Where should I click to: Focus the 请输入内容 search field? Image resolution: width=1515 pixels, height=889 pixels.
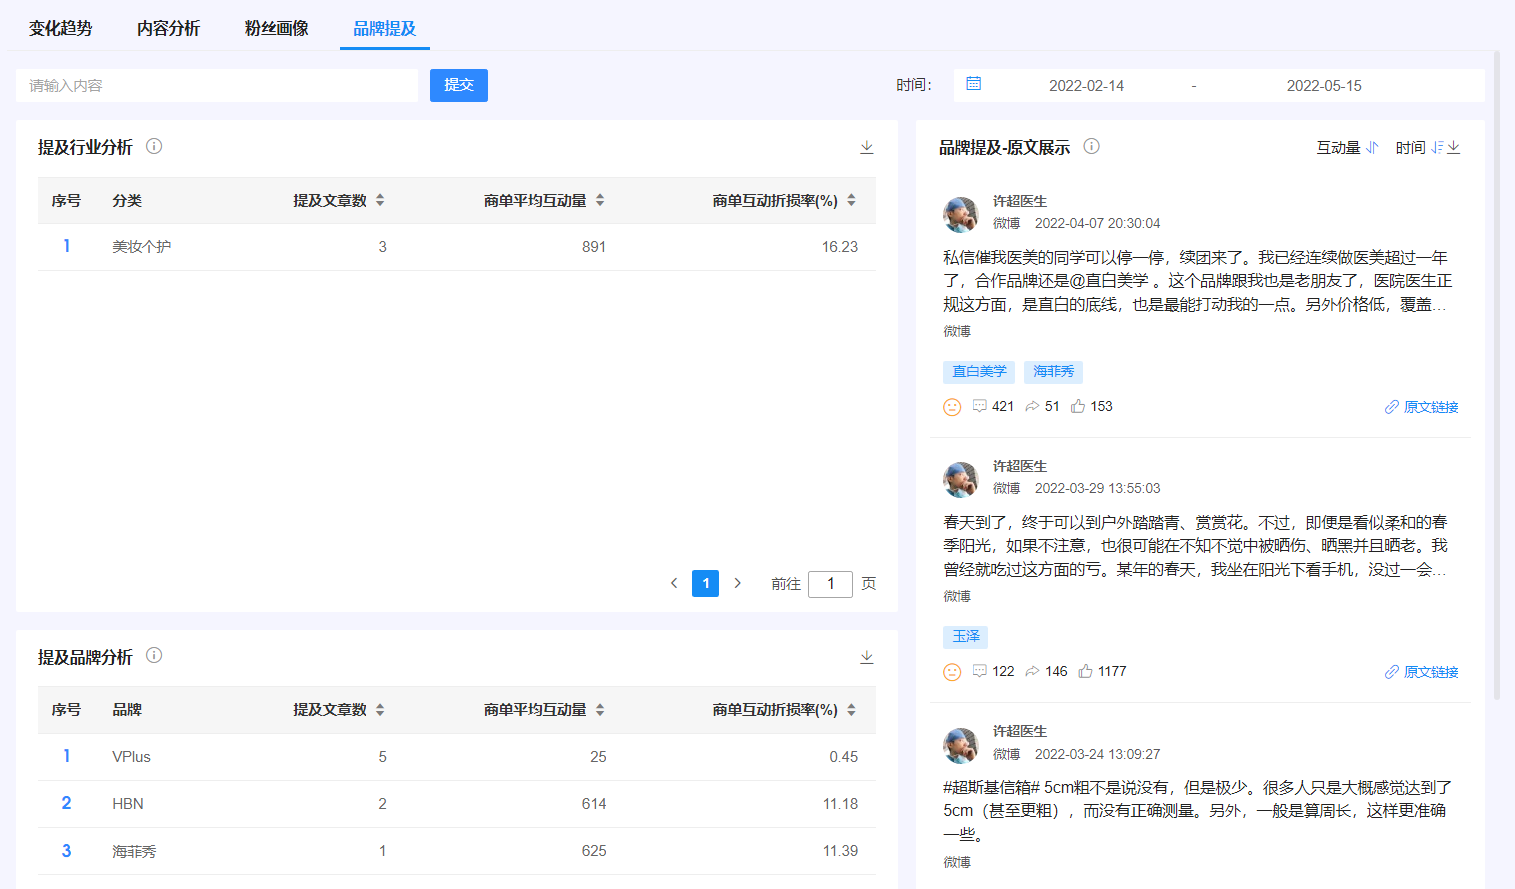click(x=217, y=85)
